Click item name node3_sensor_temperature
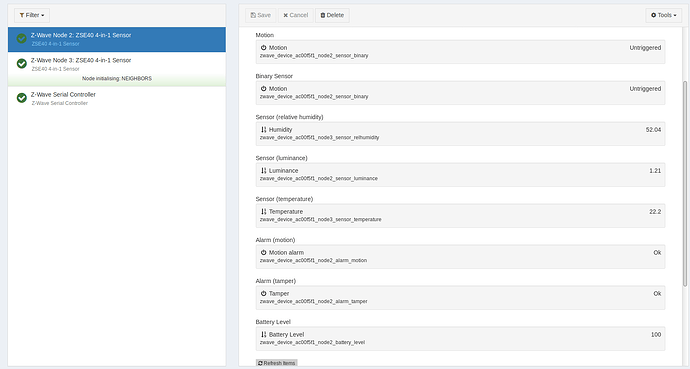This screenshot has height=369, width=690. [x=320, y=219]
